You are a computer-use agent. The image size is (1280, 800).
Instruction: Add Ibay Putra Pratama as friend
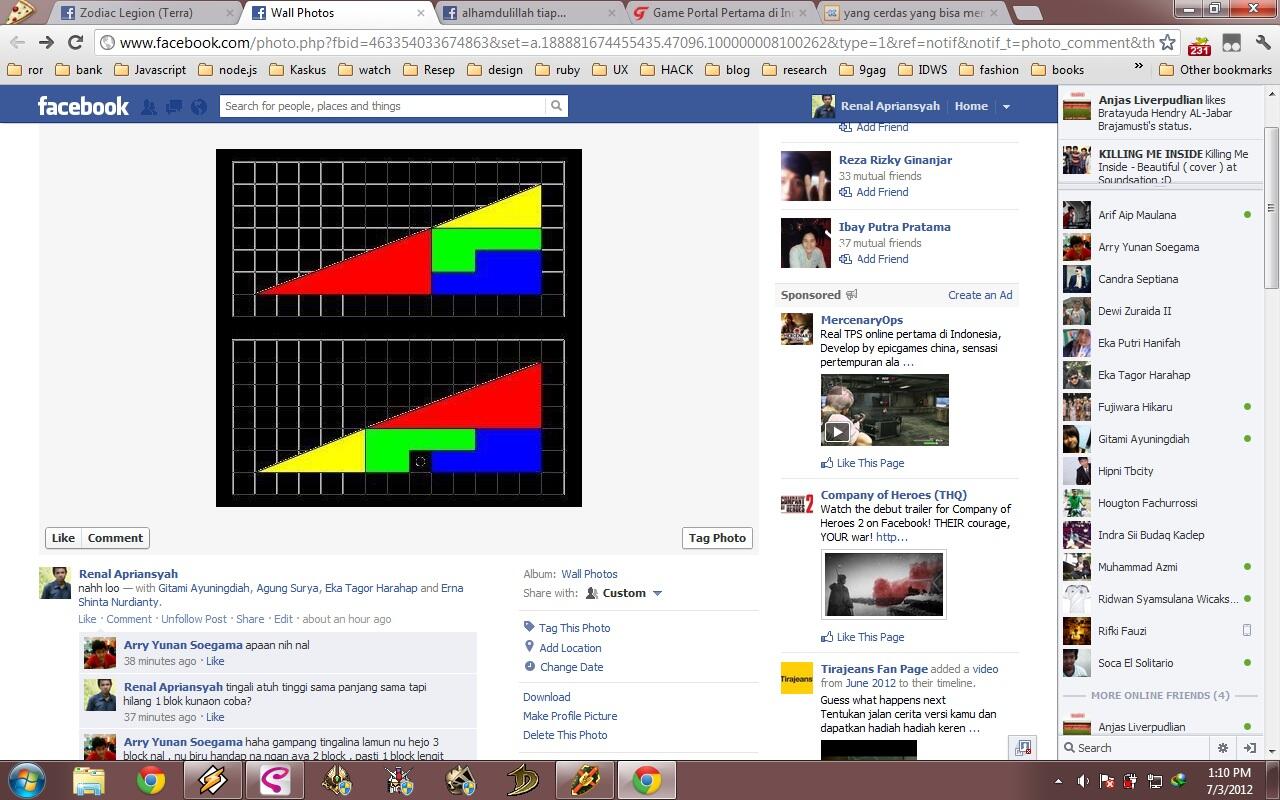(874, 259)
